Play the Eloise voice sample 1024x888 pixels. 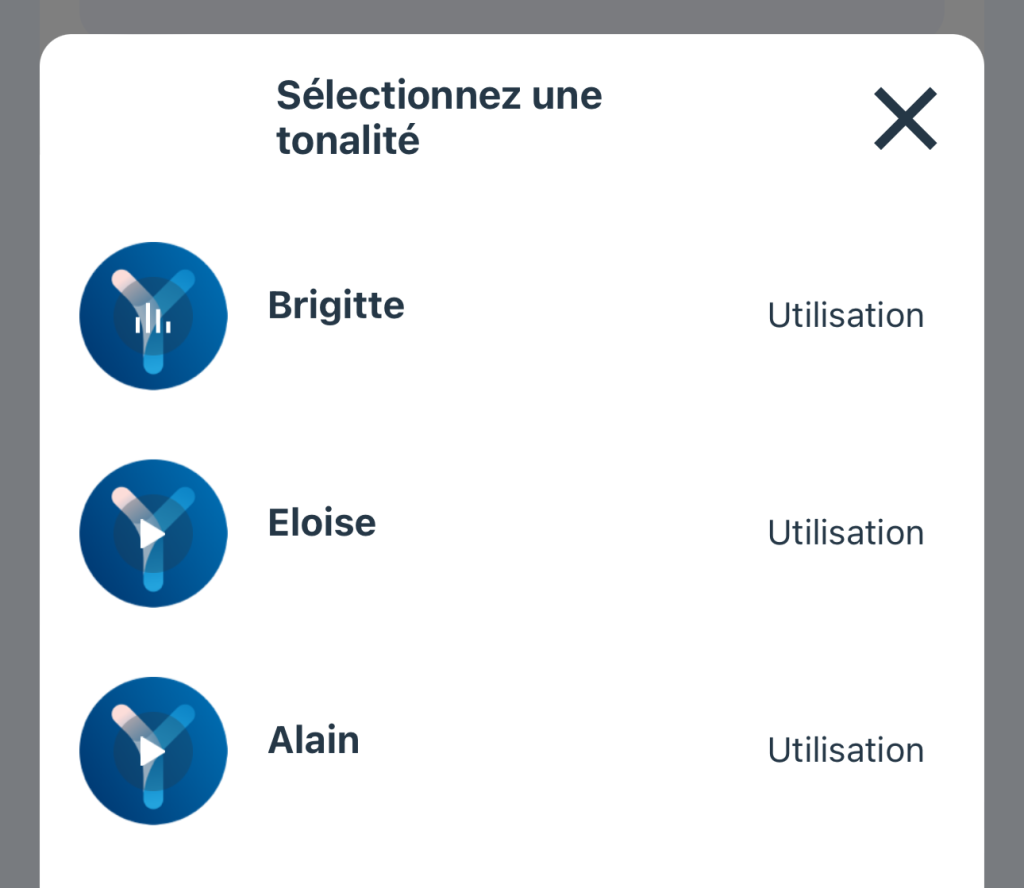[x=153, y=533]
